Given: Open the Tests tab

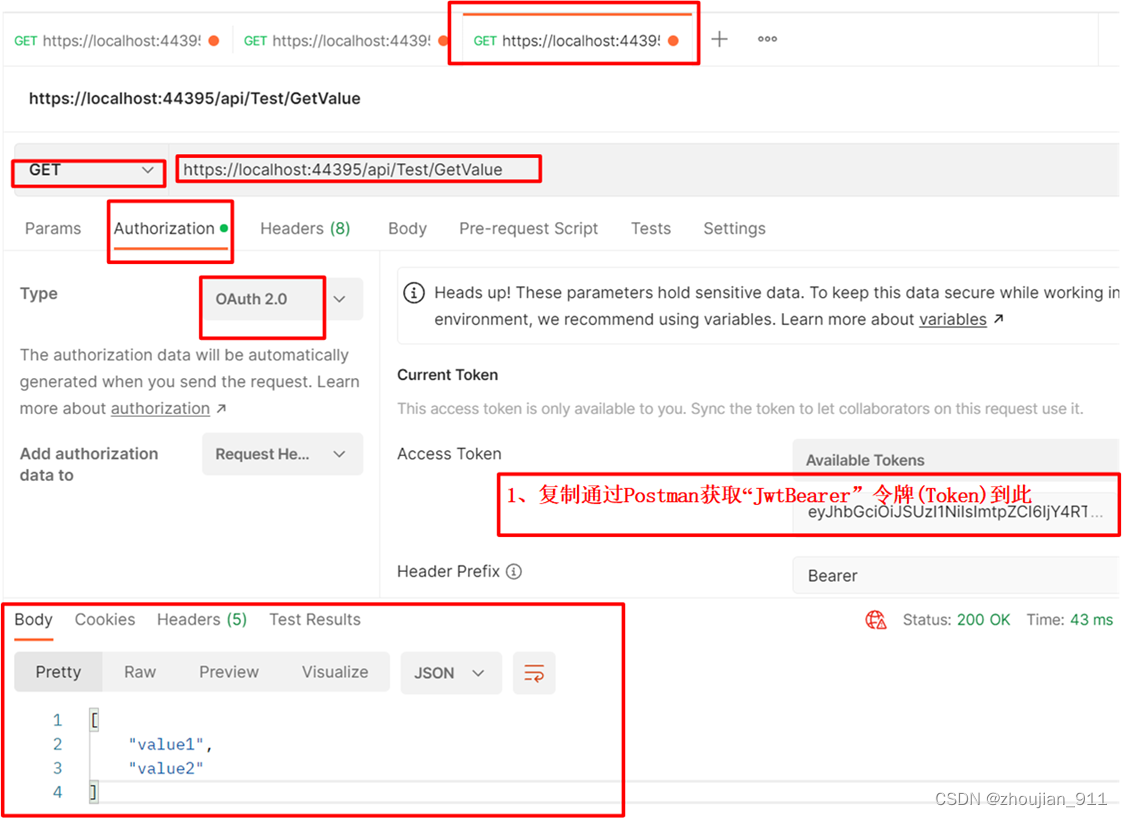Looking at the screenshot, I should [650, 228].
